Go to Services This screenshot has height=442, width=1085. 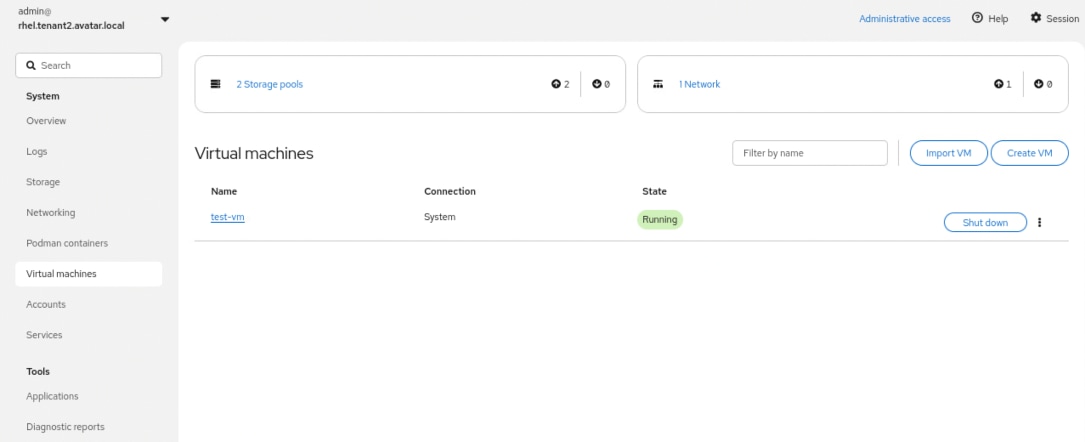44,335
